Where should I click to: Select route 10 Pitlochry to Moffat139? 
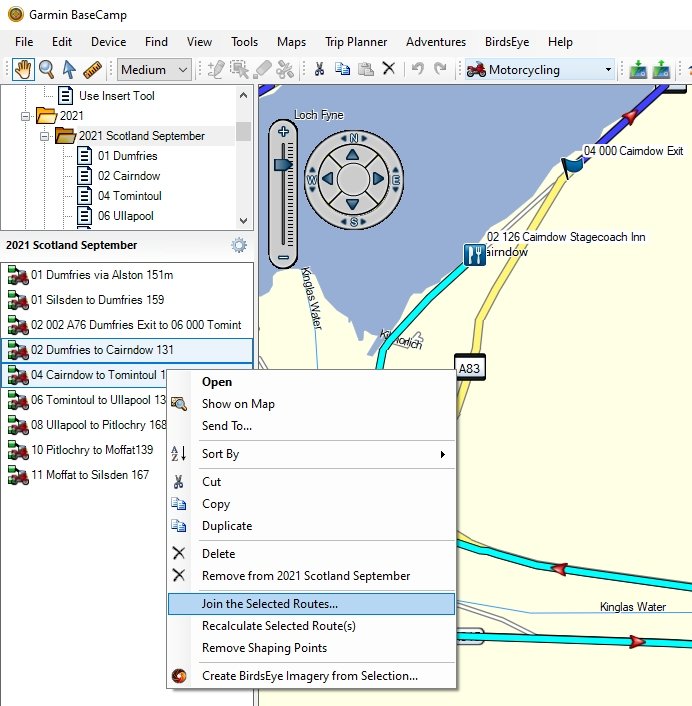pos(84,450)
